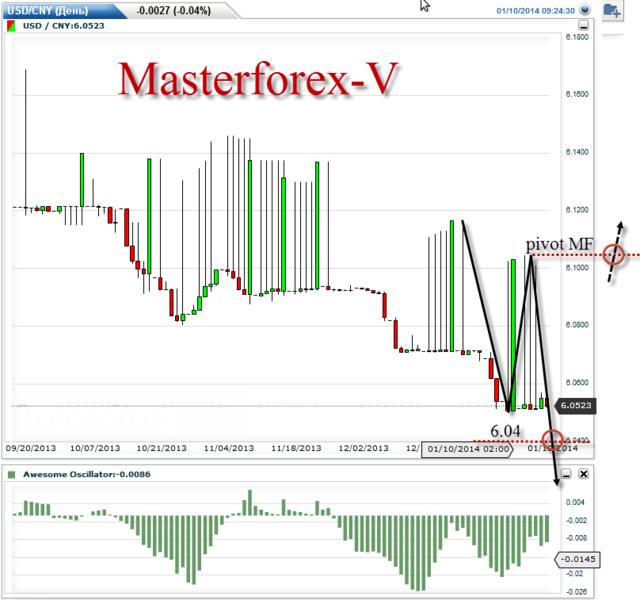Click the 09/20/2013 date axis label
The image size is (640, 600).
pyautogui.click(x=31, y=448)
